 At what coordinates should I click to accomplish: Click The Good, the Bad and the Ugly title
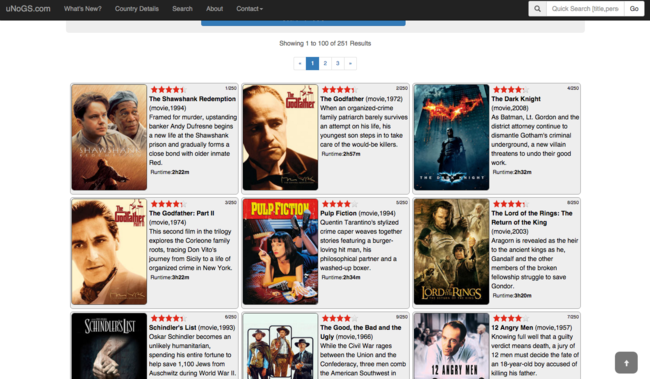[361, 332]
